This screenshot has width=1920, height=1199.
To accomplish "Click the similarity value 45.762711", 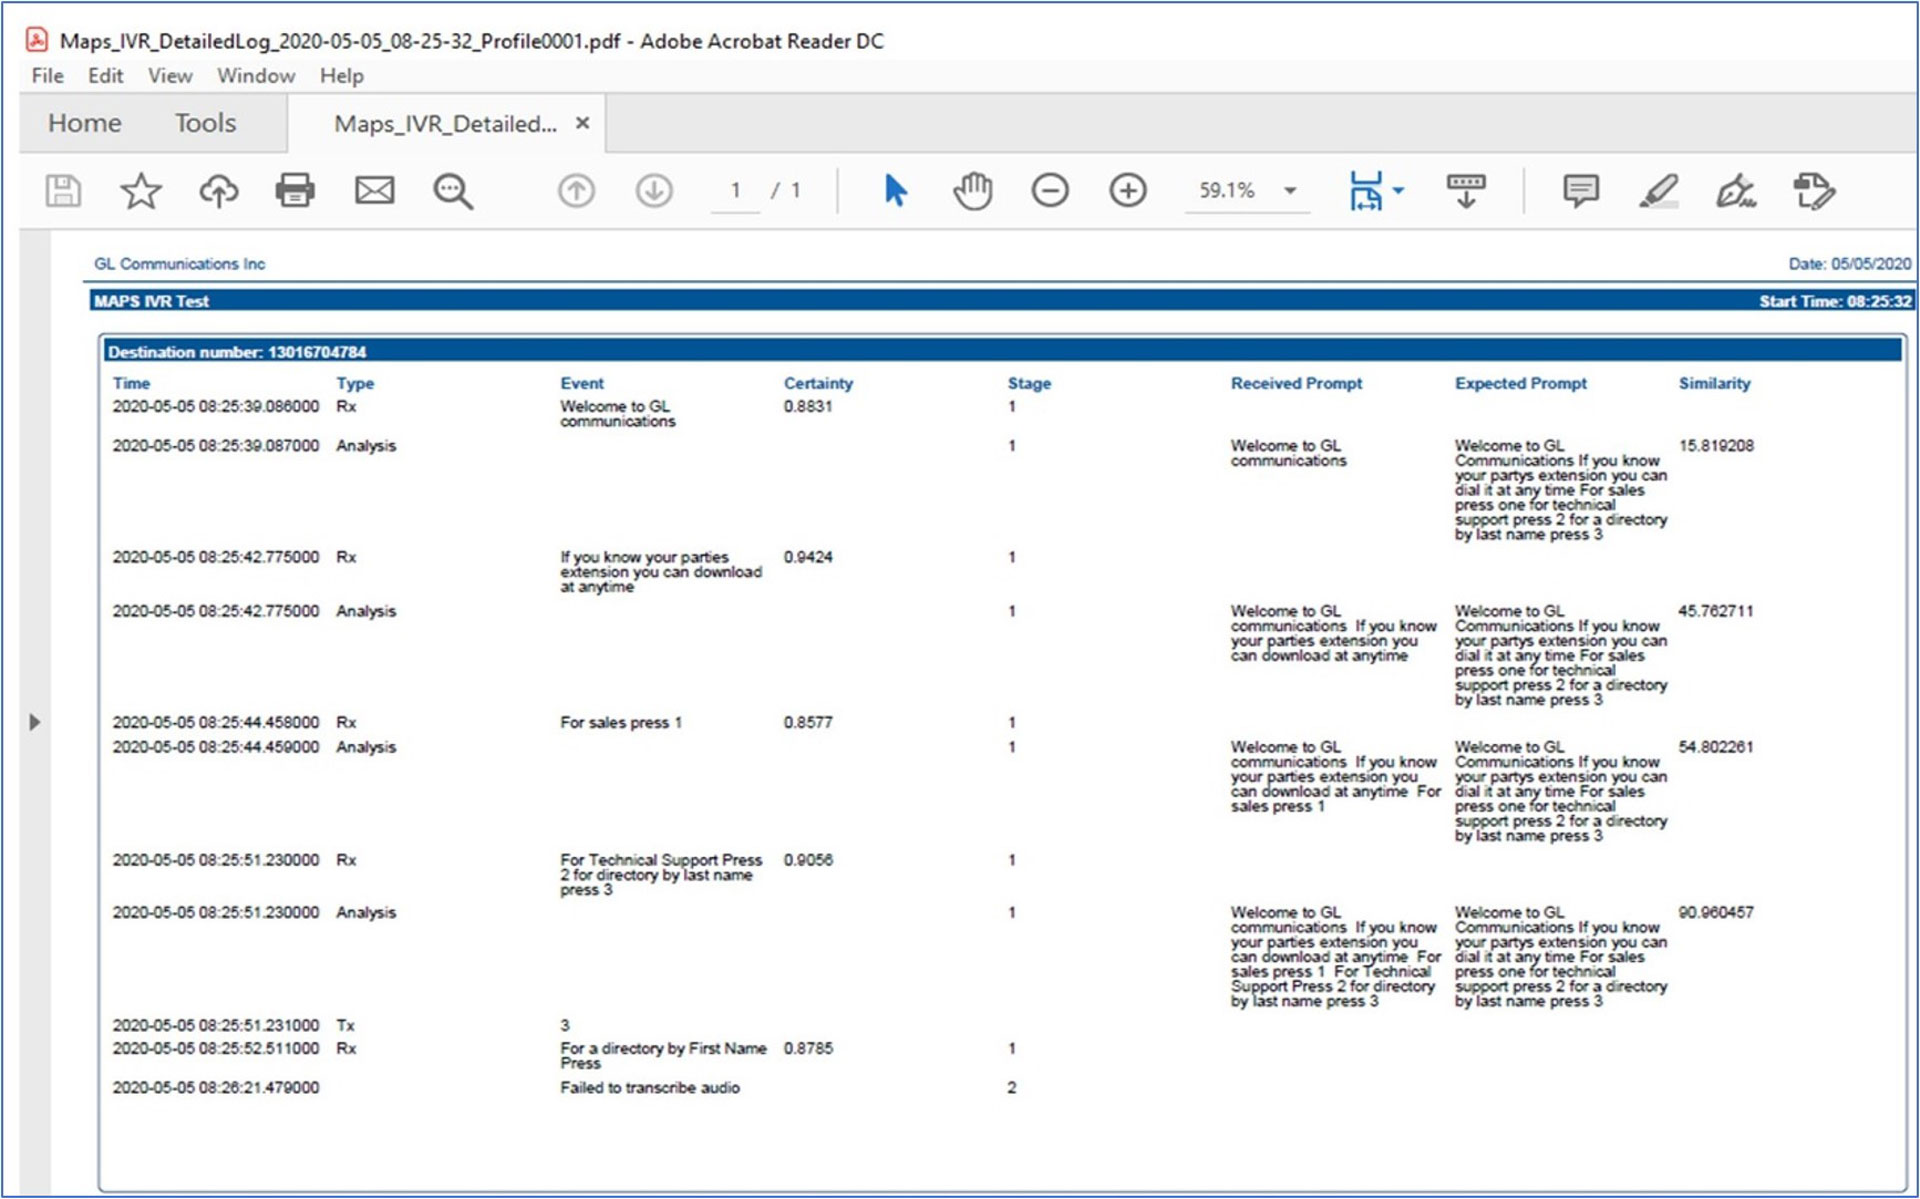I will pos(1716,610).
